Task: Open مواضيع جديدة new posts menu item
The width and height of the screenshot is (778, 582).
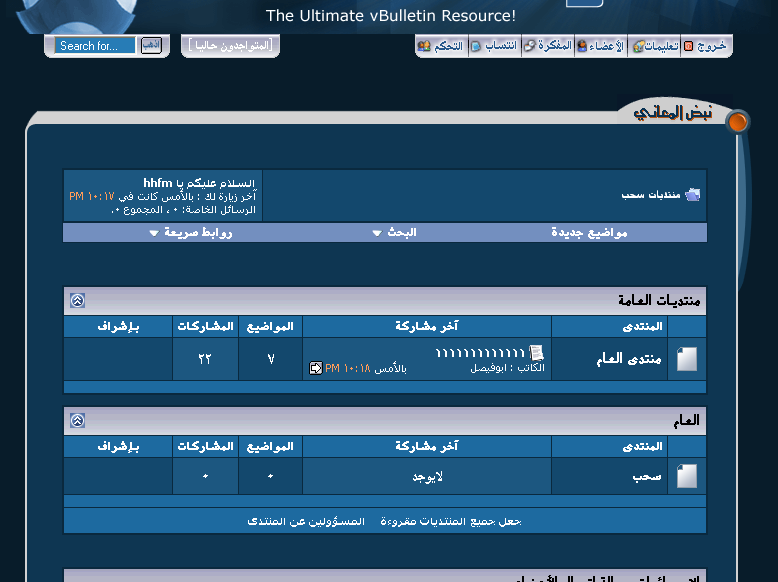Action: [589, 232]
